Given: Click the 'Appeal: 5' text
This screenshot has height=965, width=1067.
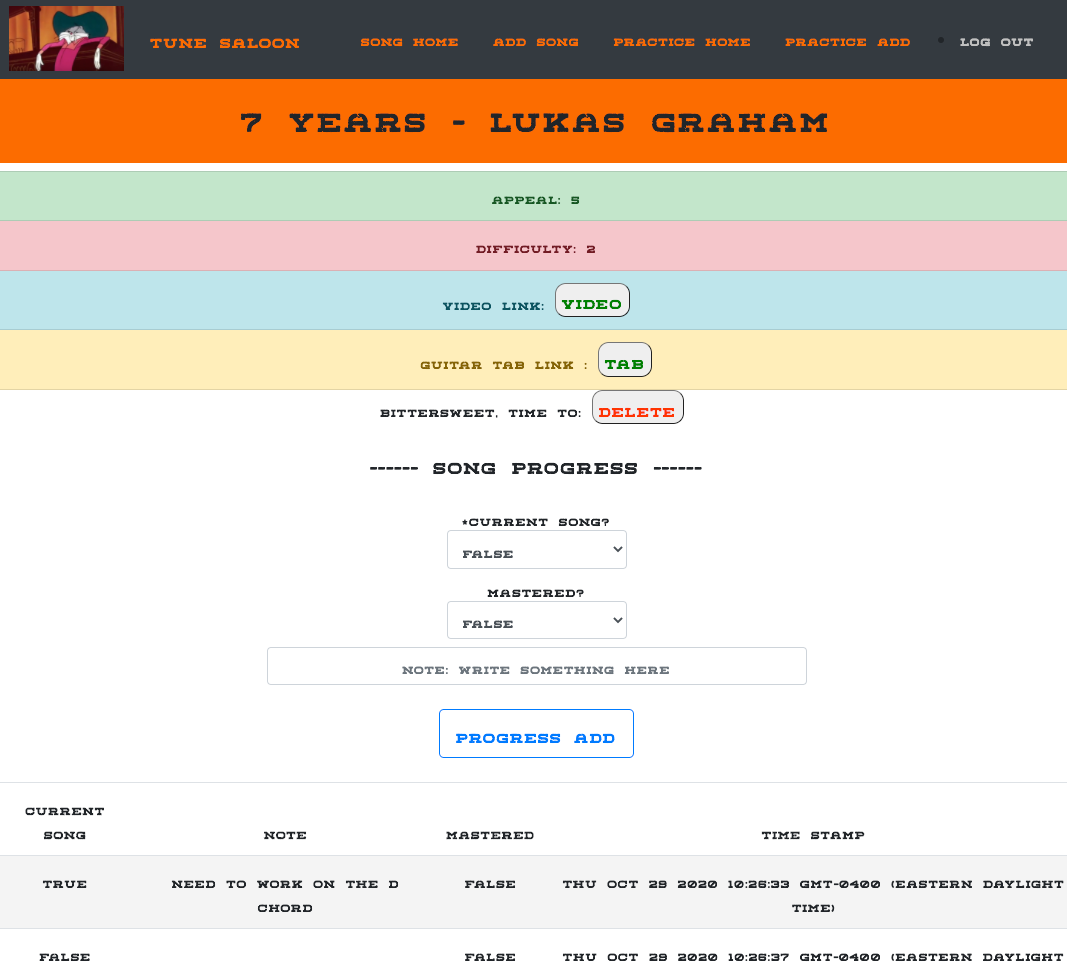Looking at the screenshot, I should tap(536, 200).
